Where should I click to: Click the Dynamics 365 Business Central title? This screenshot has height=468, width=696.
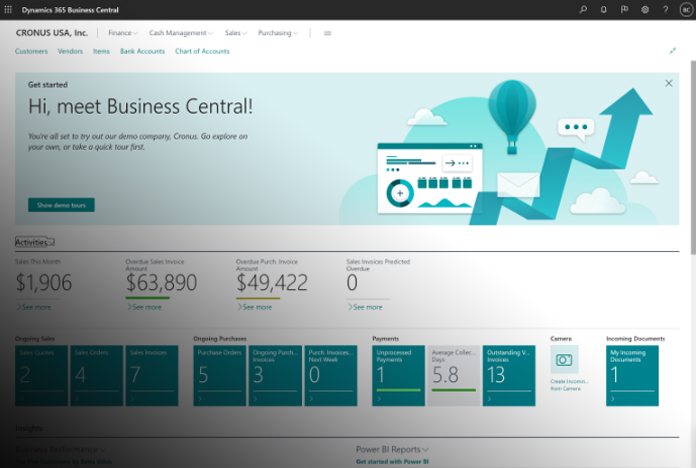(x=70, y=10)
